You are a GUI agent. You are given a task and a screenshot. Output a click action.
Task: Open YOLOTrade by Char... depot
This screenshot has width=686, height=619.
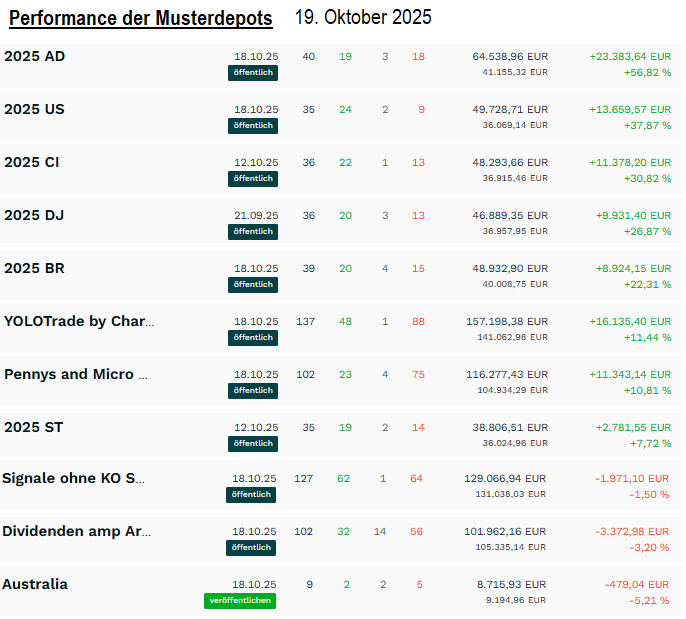pyautogui.click(x=79, y=321)
